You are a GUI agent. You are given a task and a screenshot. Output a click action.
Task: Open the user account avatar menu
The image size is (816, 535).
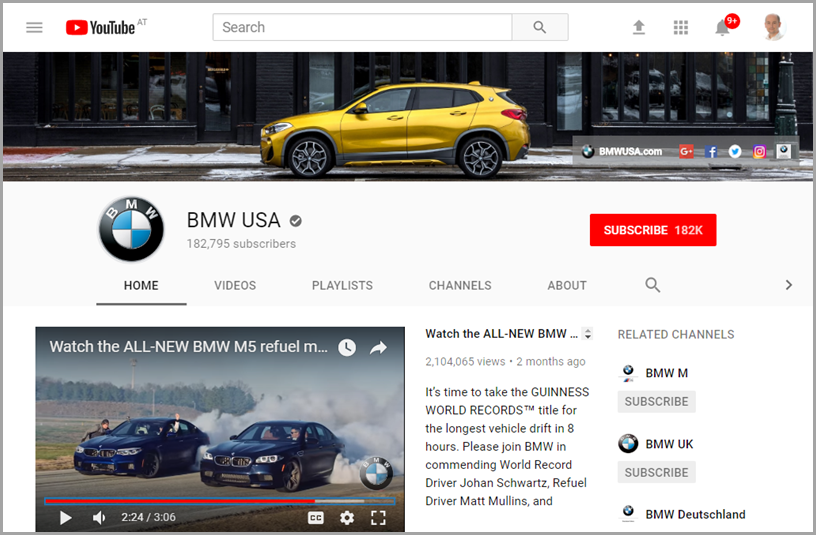[x=773, y=27]
